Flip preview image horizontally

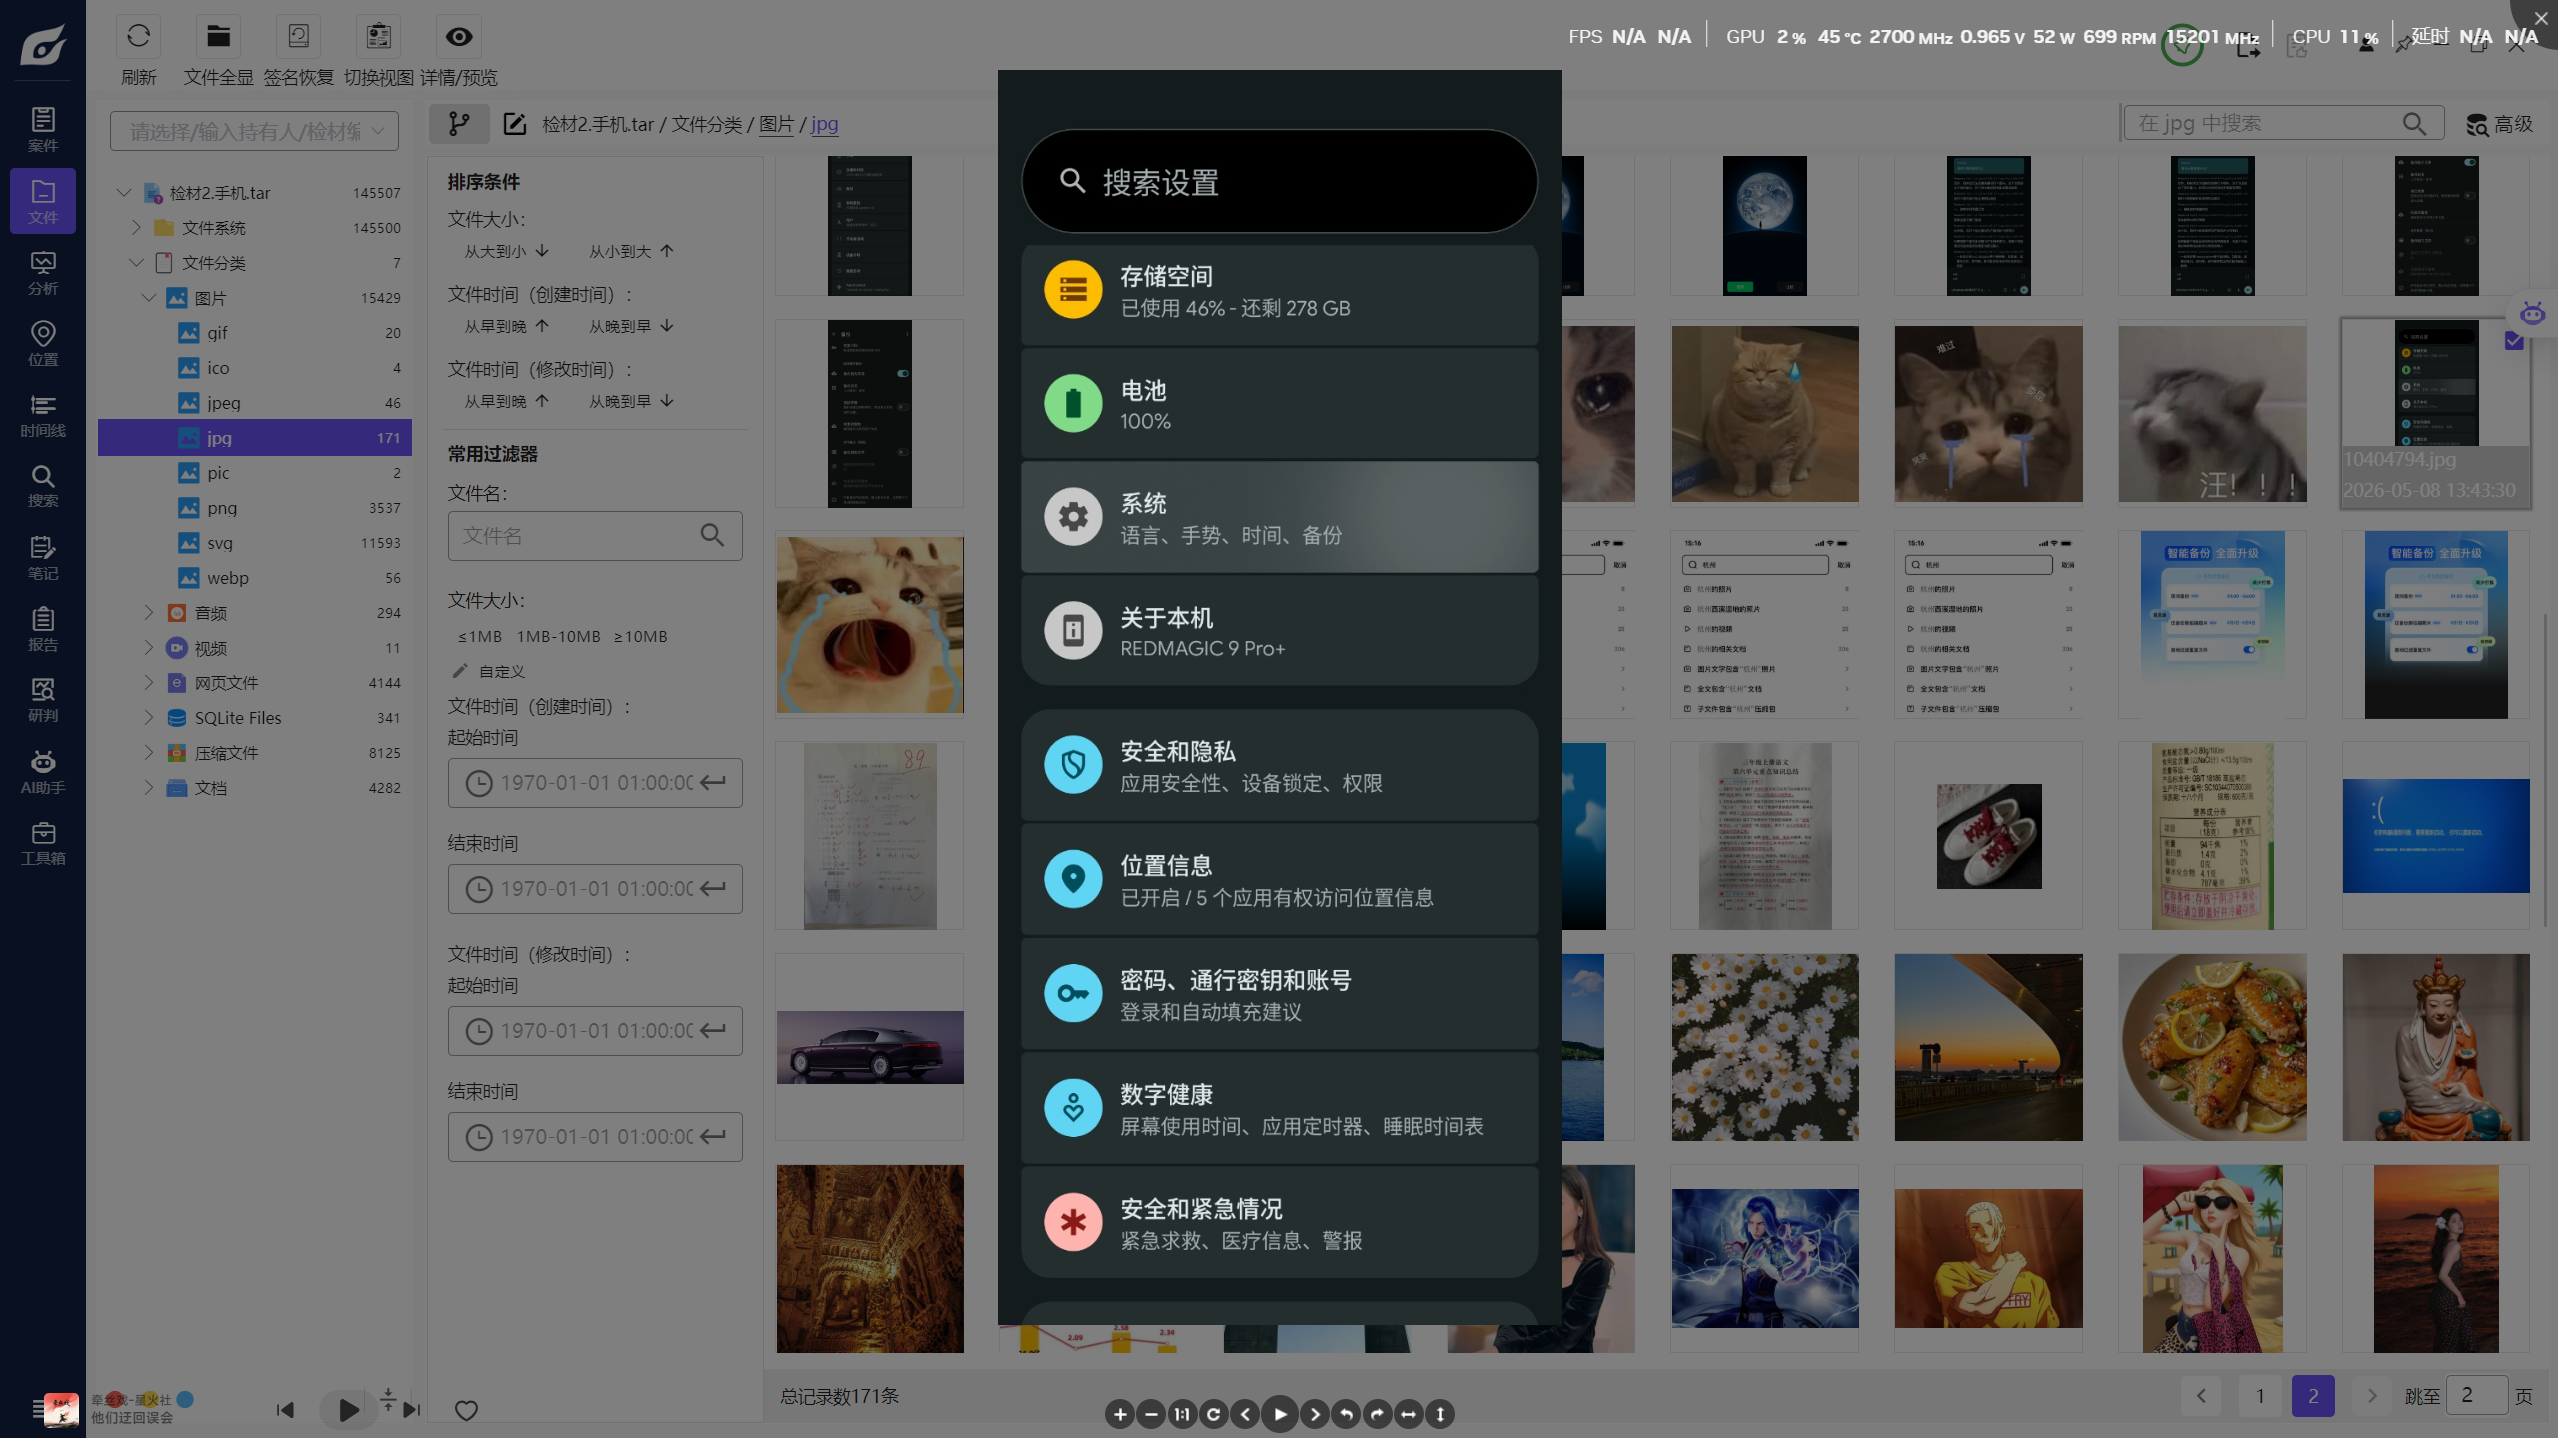(1408, 1414)
